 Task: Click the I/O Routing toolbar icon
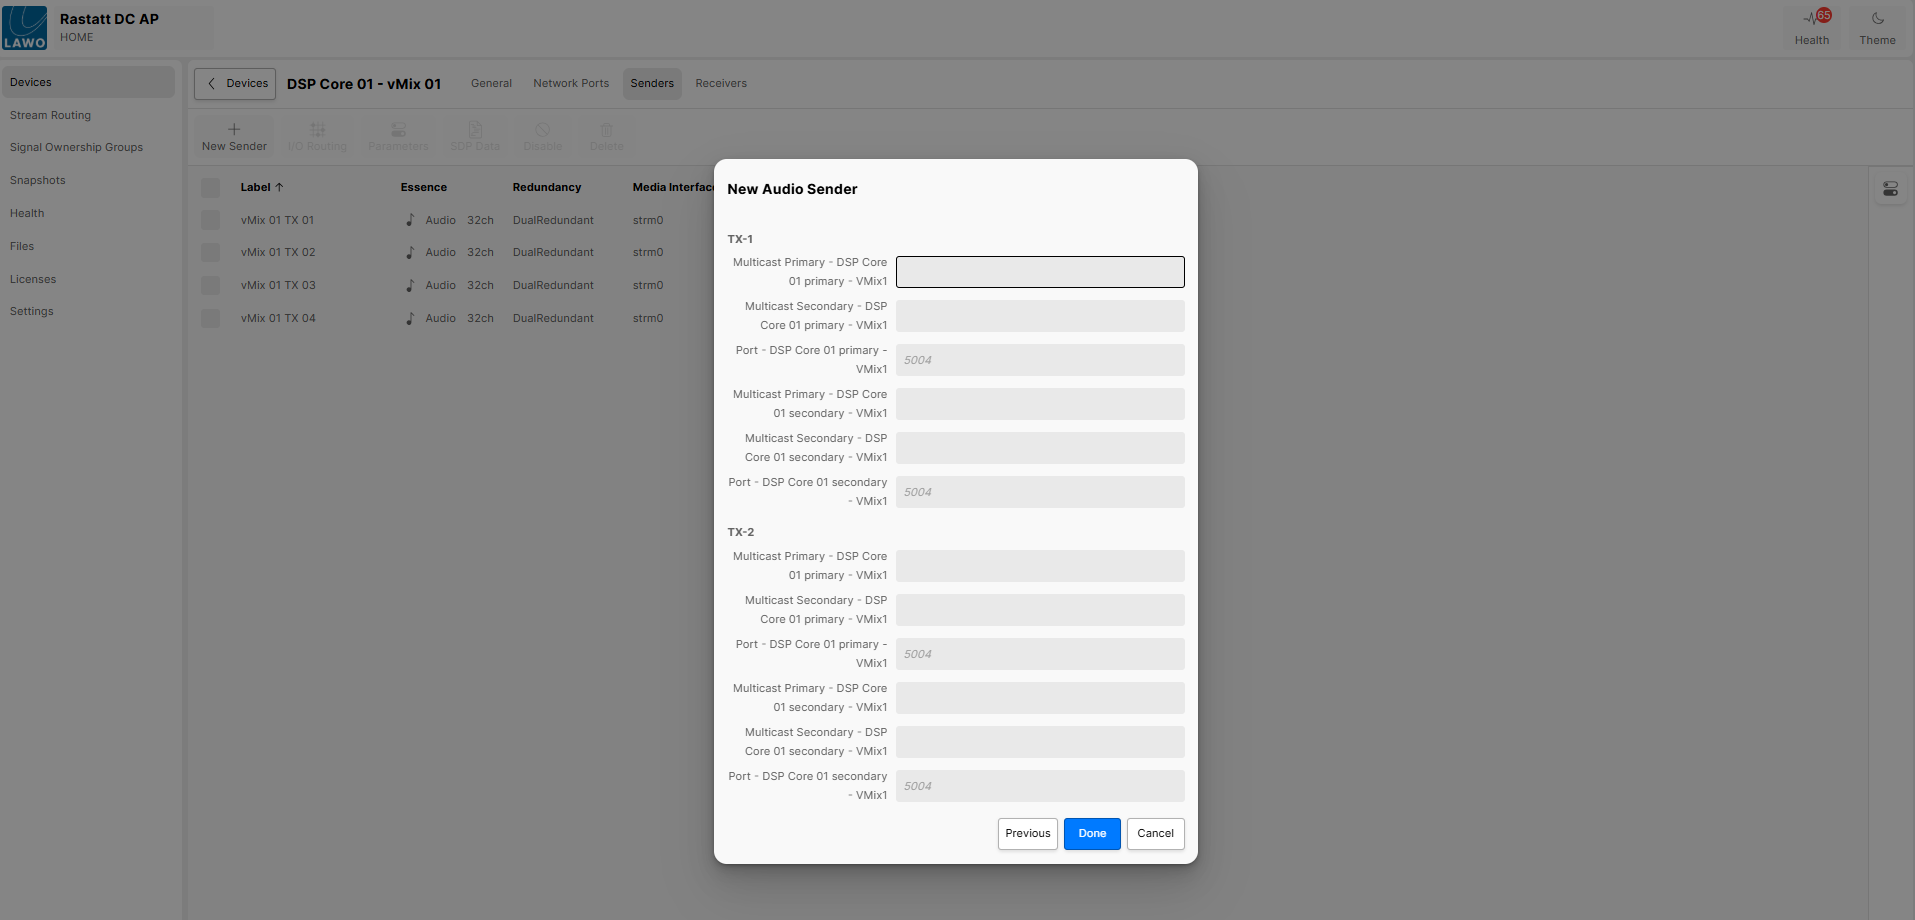317,130
